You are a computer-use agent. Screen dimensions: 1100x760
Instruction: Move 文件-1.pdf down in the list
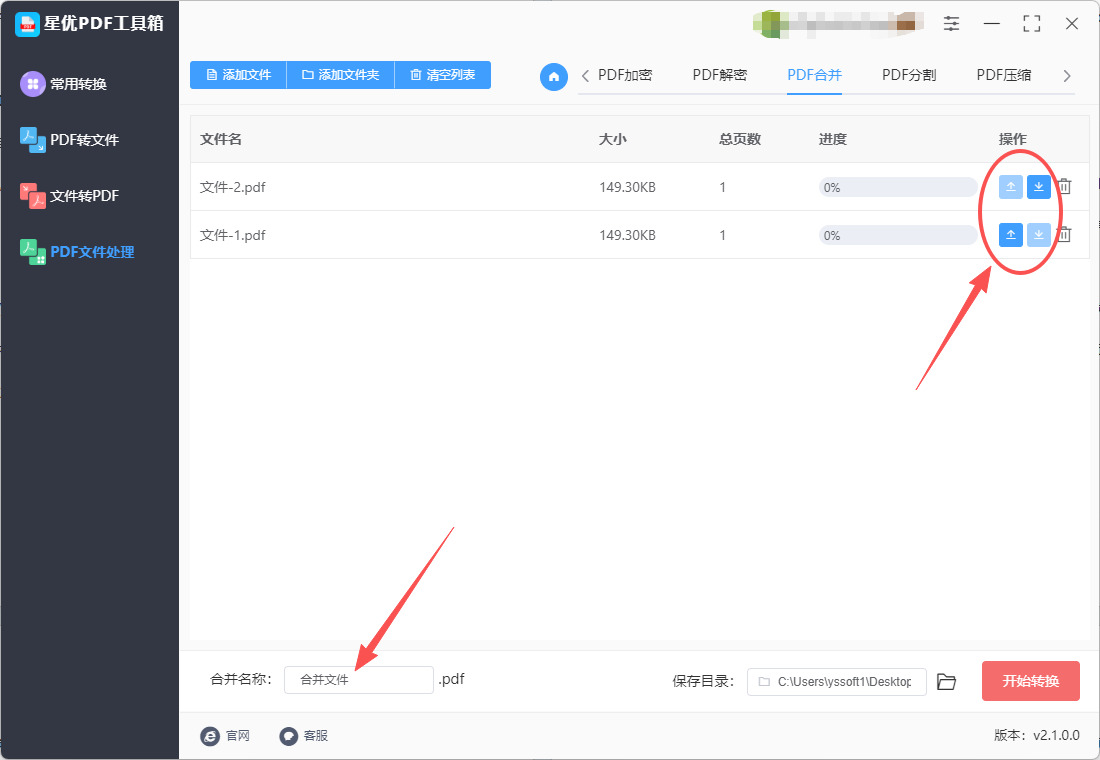[1039, 234]
